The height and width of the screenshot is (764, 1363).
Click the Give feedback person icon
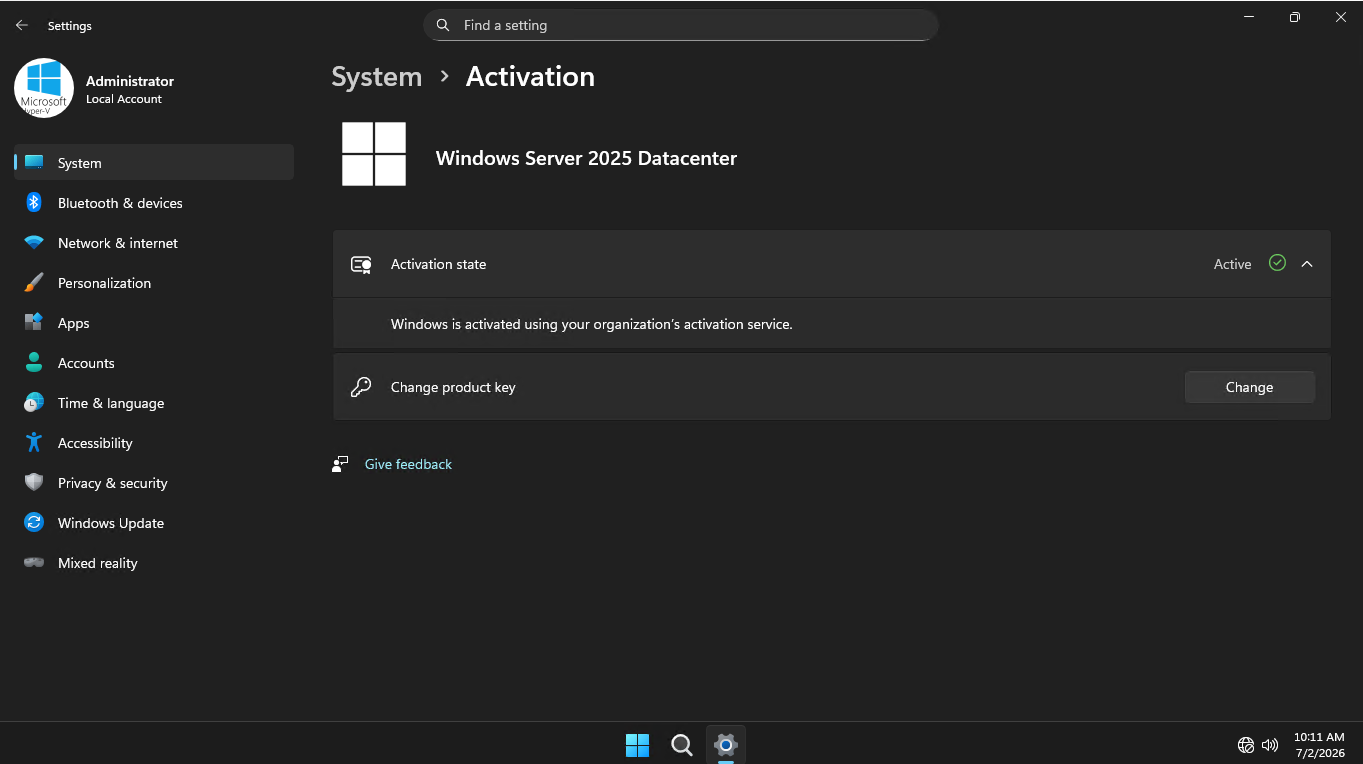(340, 464)
